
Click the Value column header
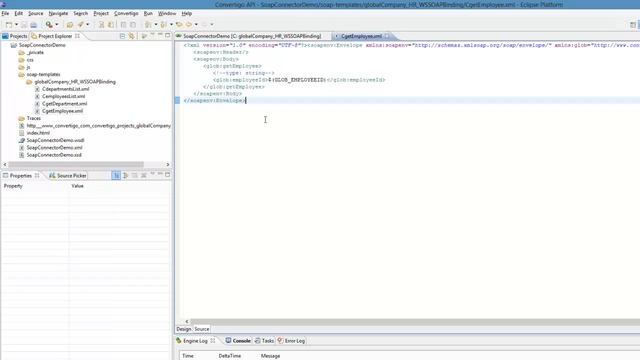pos(77,186)
